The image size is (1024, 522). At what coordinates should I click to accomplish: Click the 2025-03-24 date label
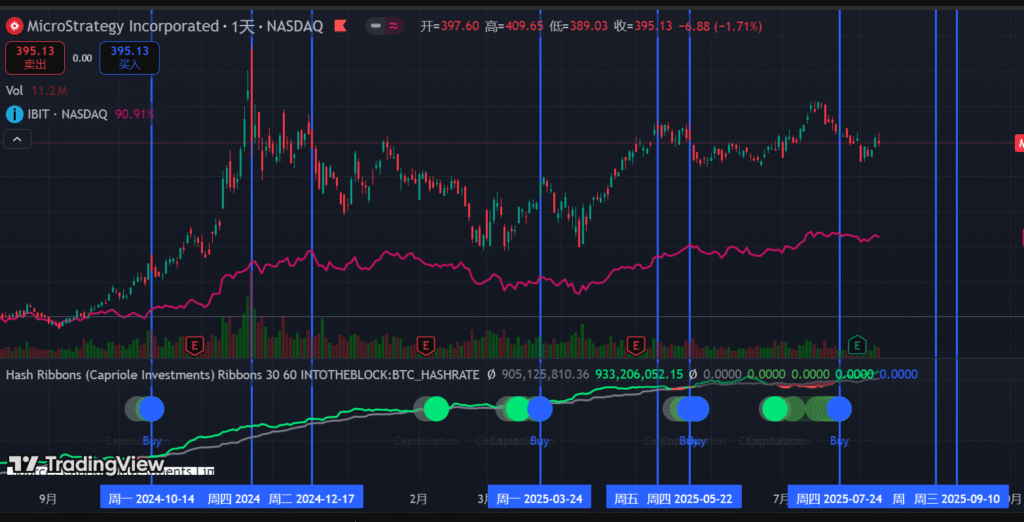tap(540, 497)
